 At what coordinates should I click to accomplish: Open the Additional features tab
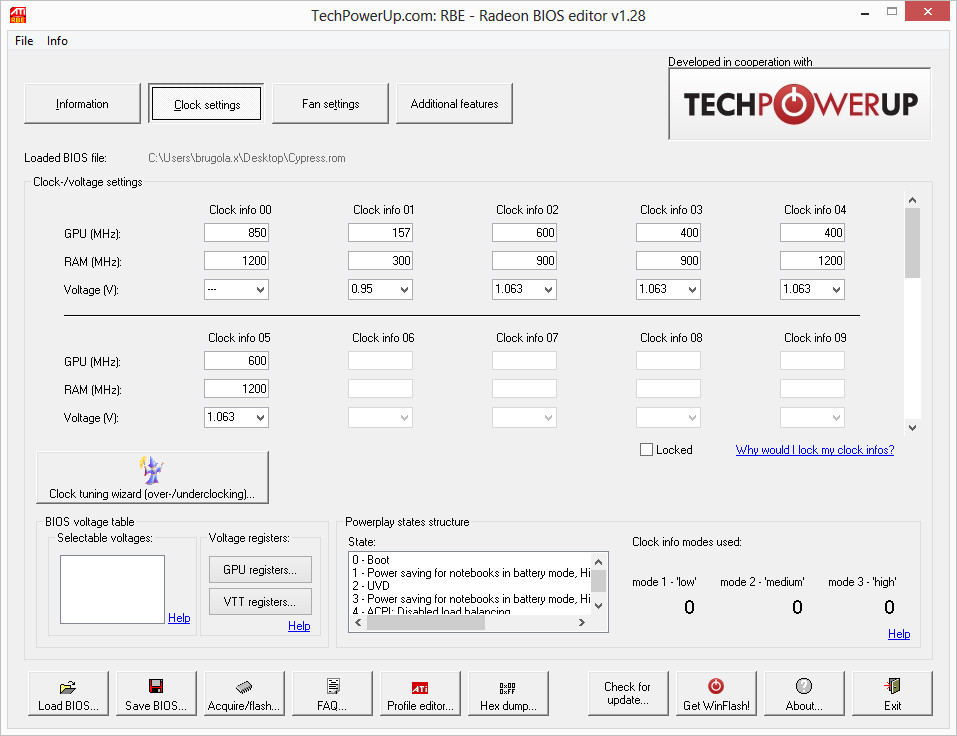point(454,104)
